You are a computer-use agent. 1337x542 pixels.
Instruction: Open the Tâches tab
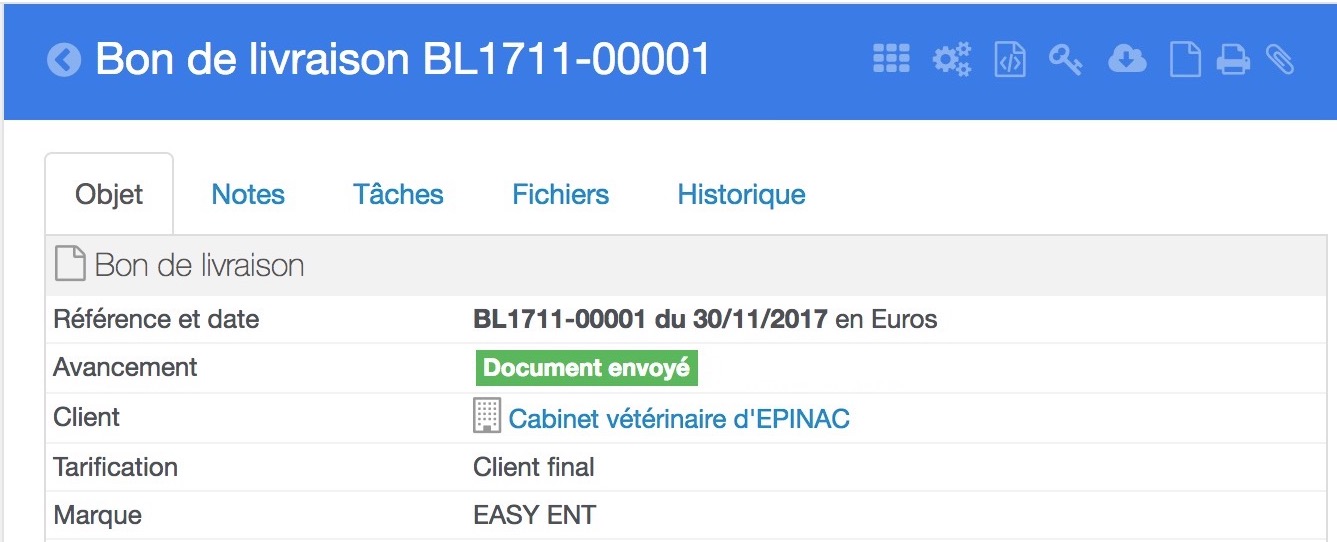click(398, 194)
